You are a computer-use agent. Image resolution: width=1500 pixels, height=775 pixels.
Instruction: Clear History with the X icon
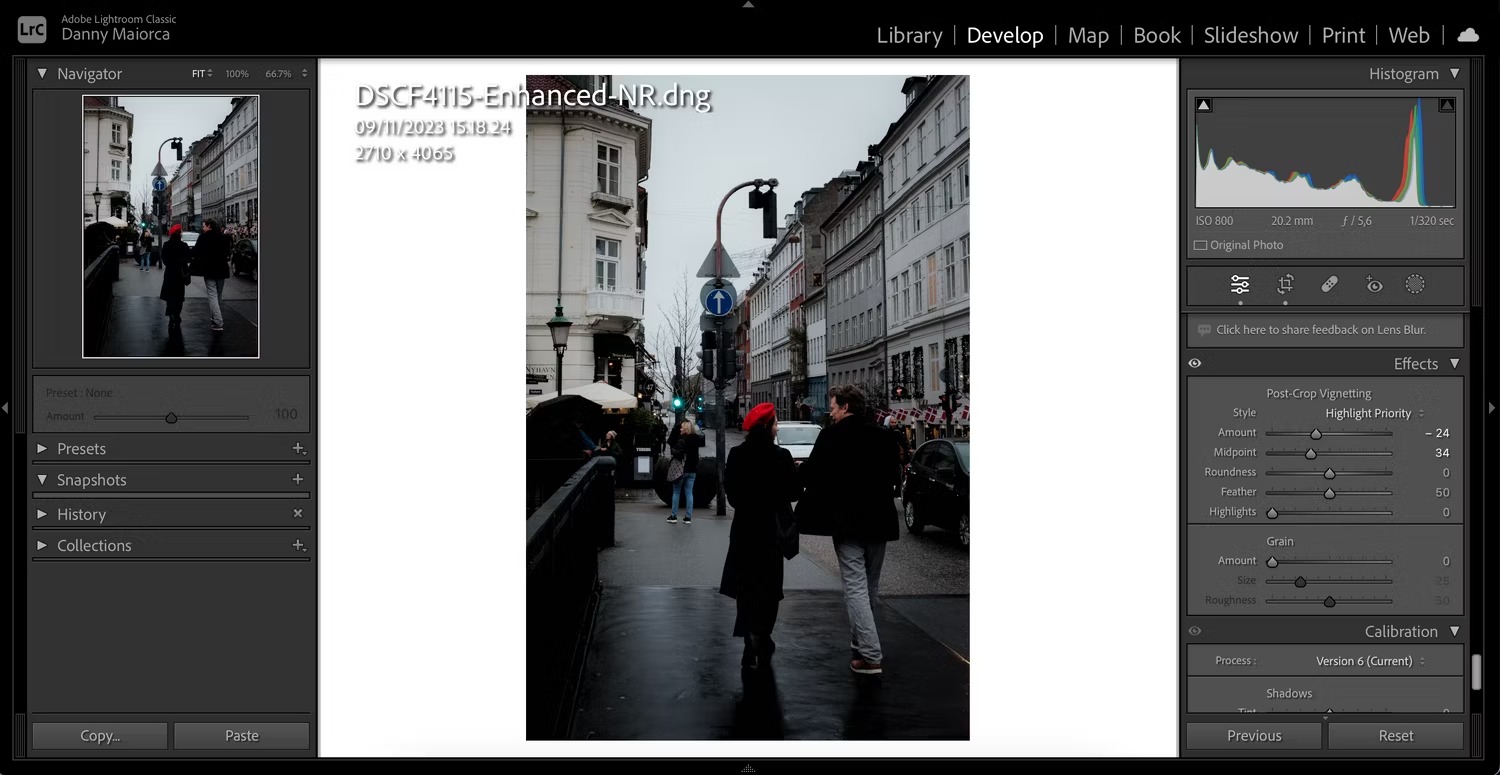click(297, 514)
